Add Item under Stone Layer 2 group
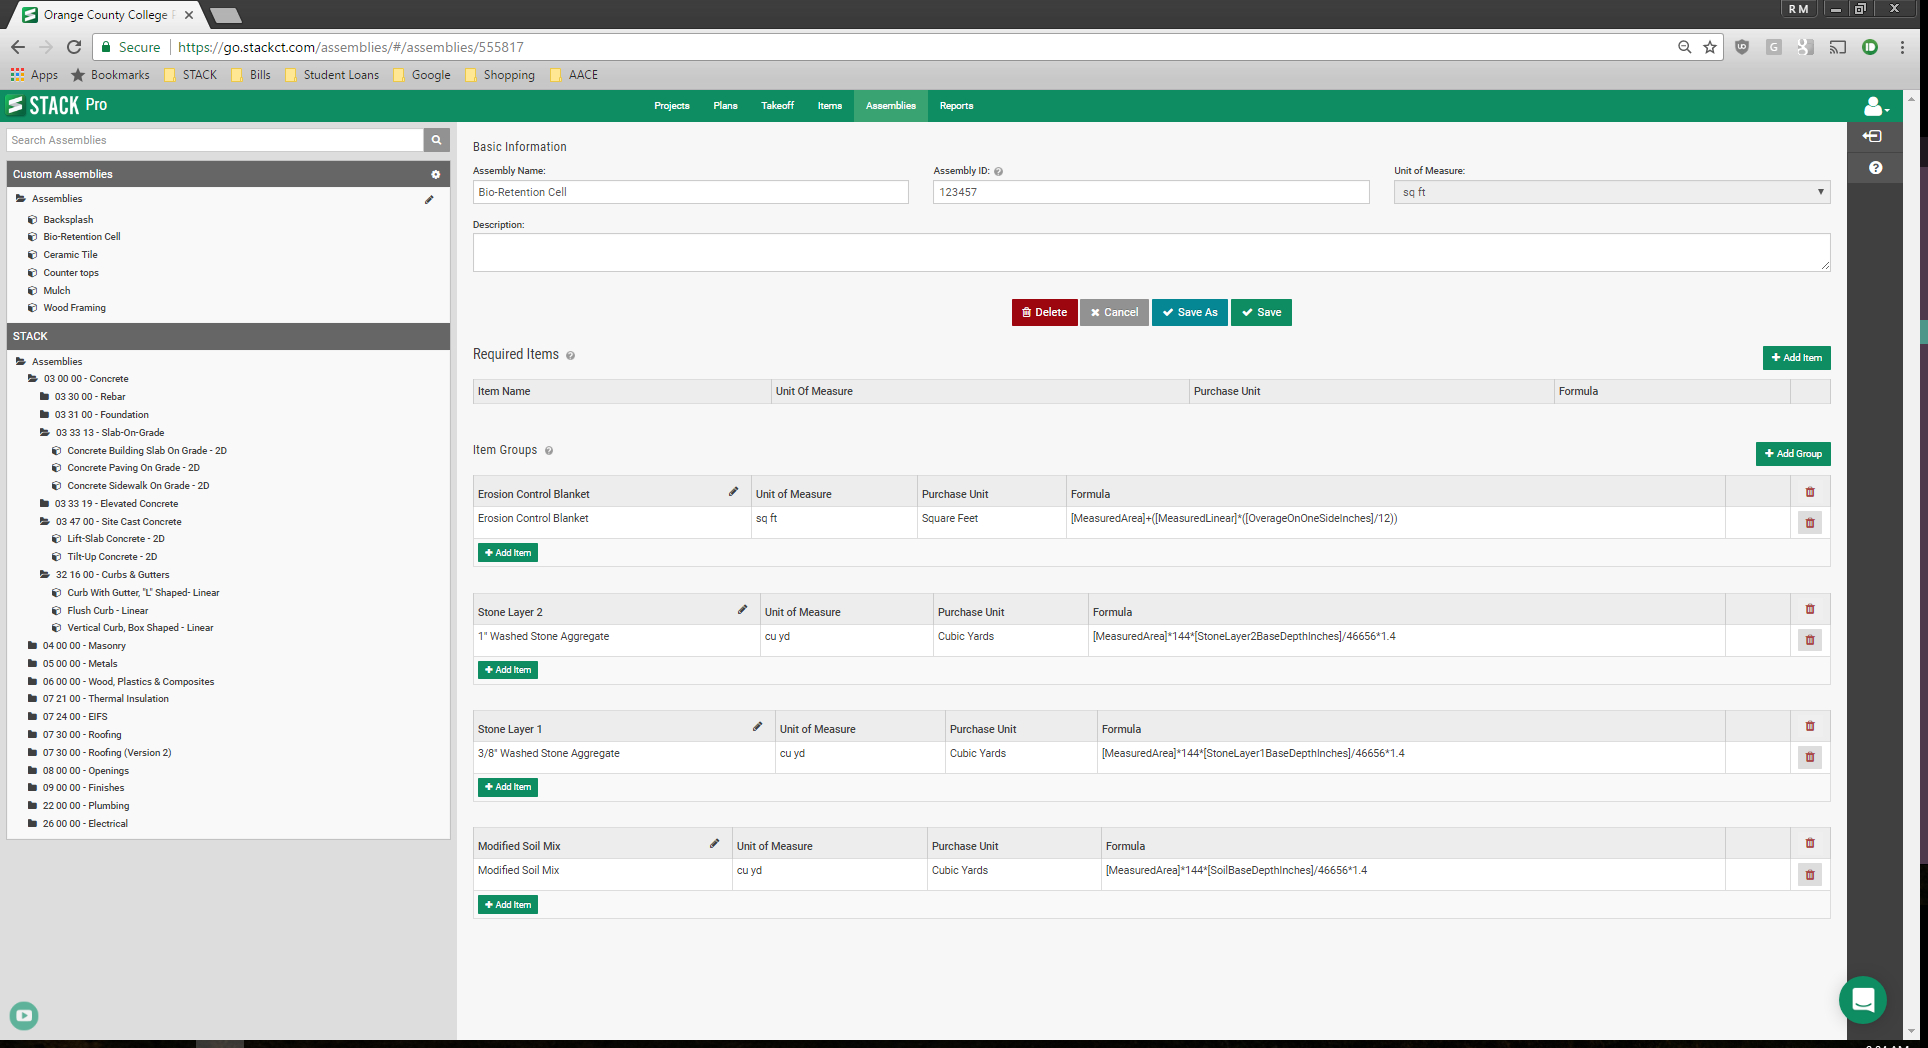1928x1048 pixels. 508,670
